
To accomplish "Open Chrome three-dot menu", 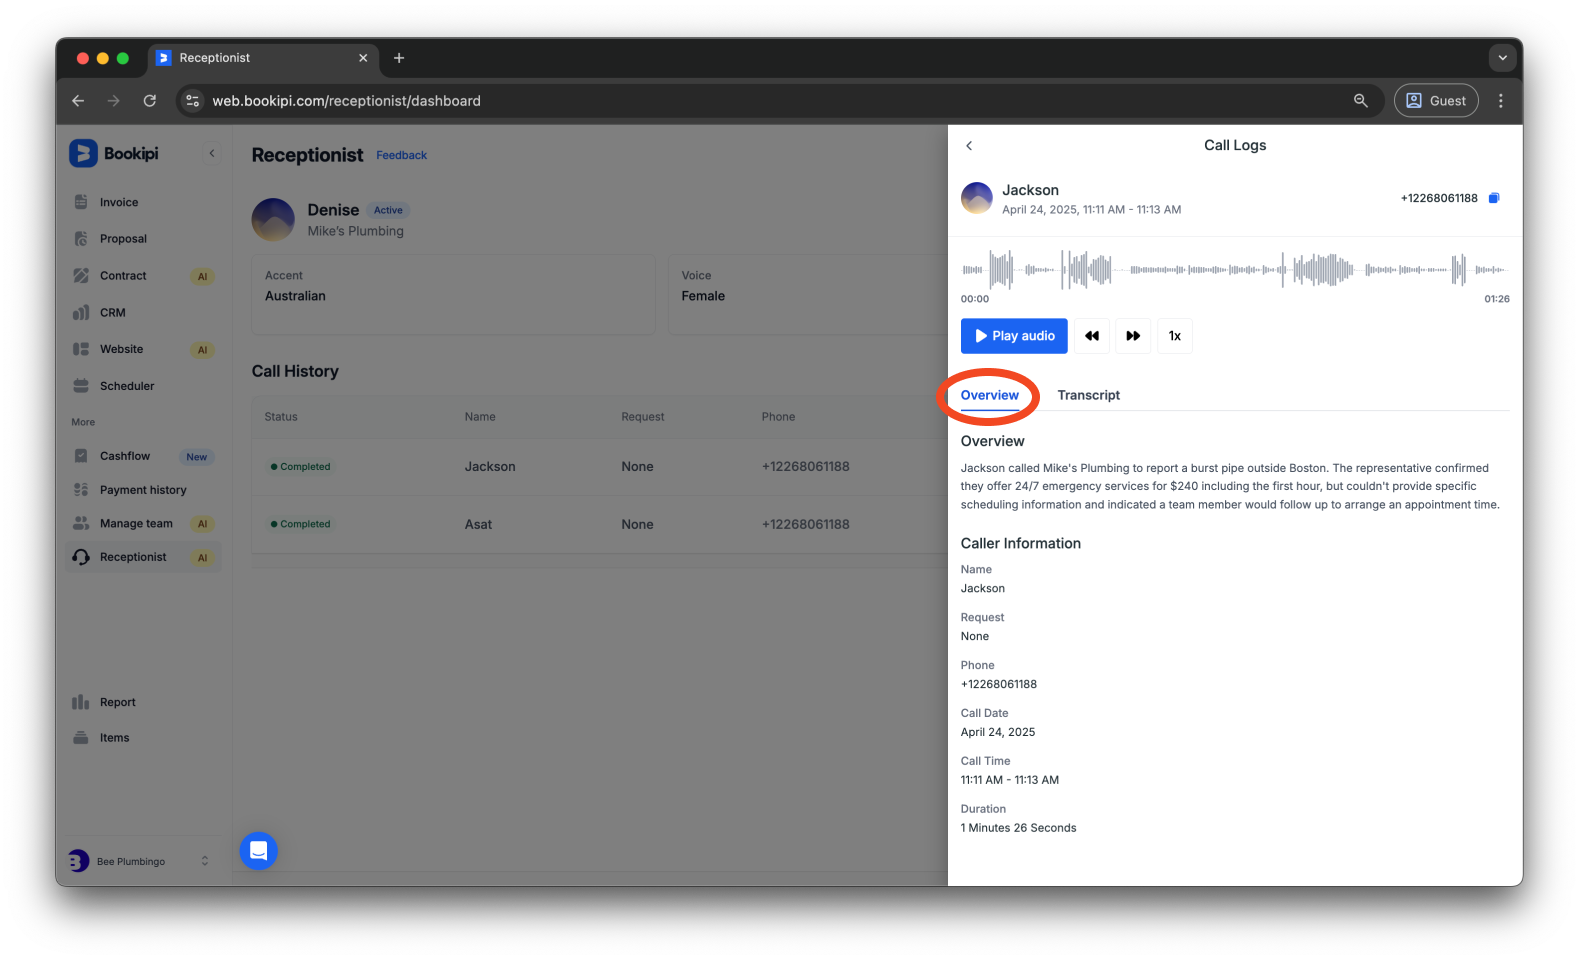I will click(1500, 100).
